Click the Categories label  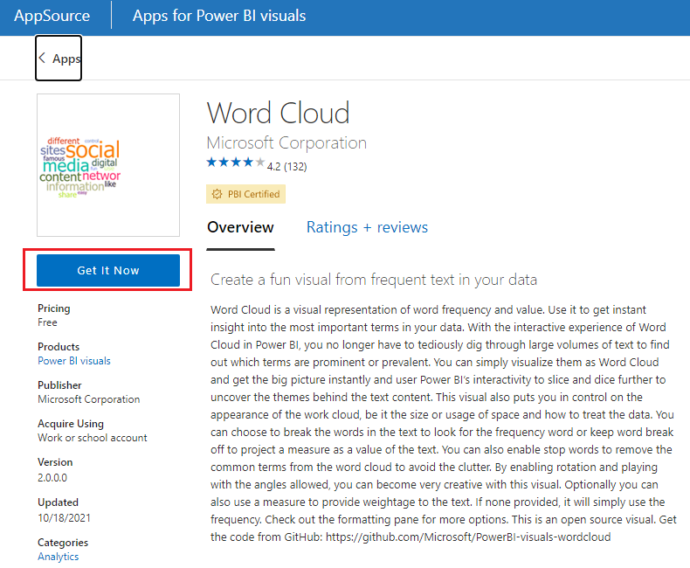63,542
